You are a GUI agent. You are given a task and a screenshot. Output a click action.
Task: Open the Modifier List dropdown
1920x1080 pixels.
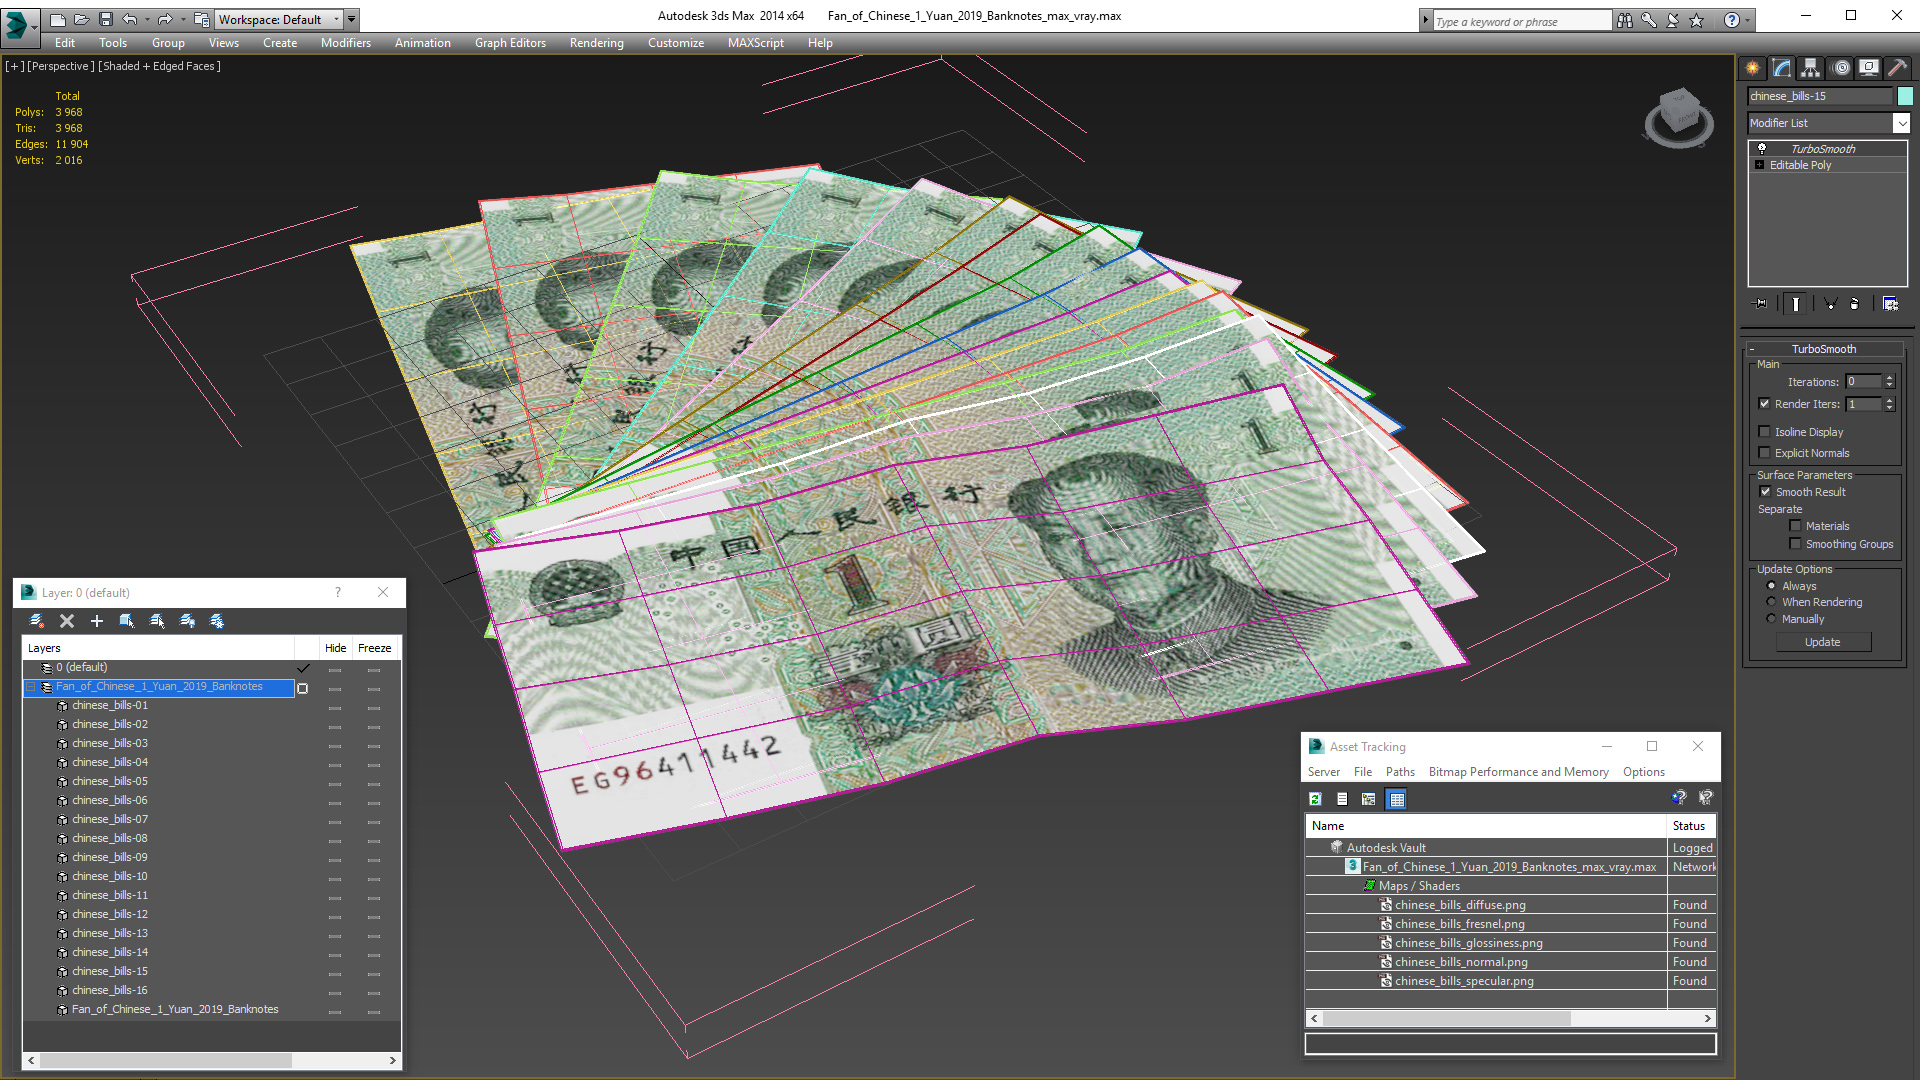pos(1900,123)
